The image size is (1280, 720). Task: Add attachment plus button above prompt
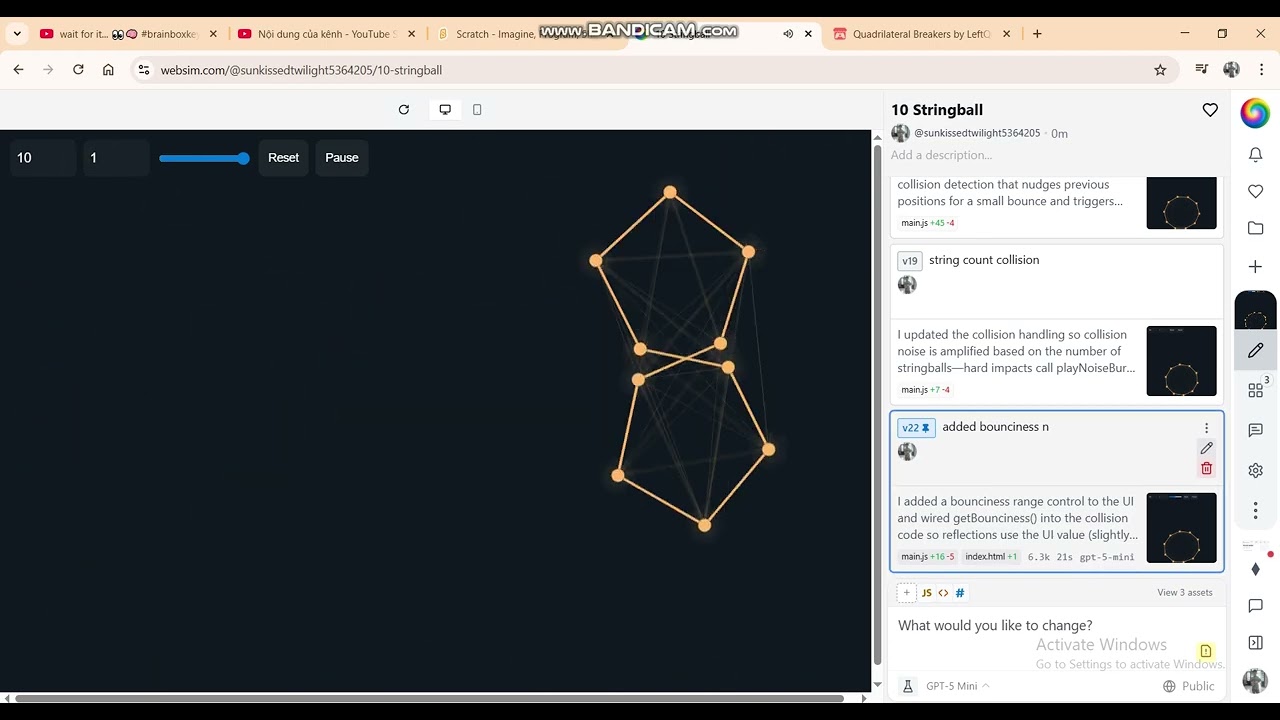pos(906,593)
